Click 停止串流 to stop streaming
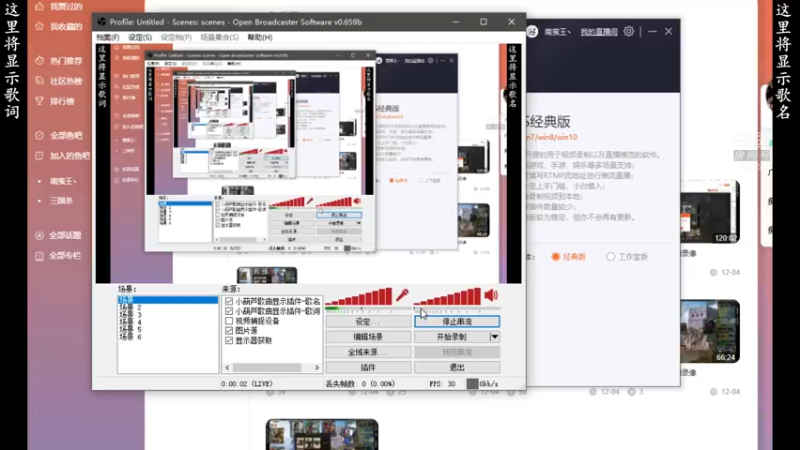Screen dimensions: 800x450 pos(457,322)
